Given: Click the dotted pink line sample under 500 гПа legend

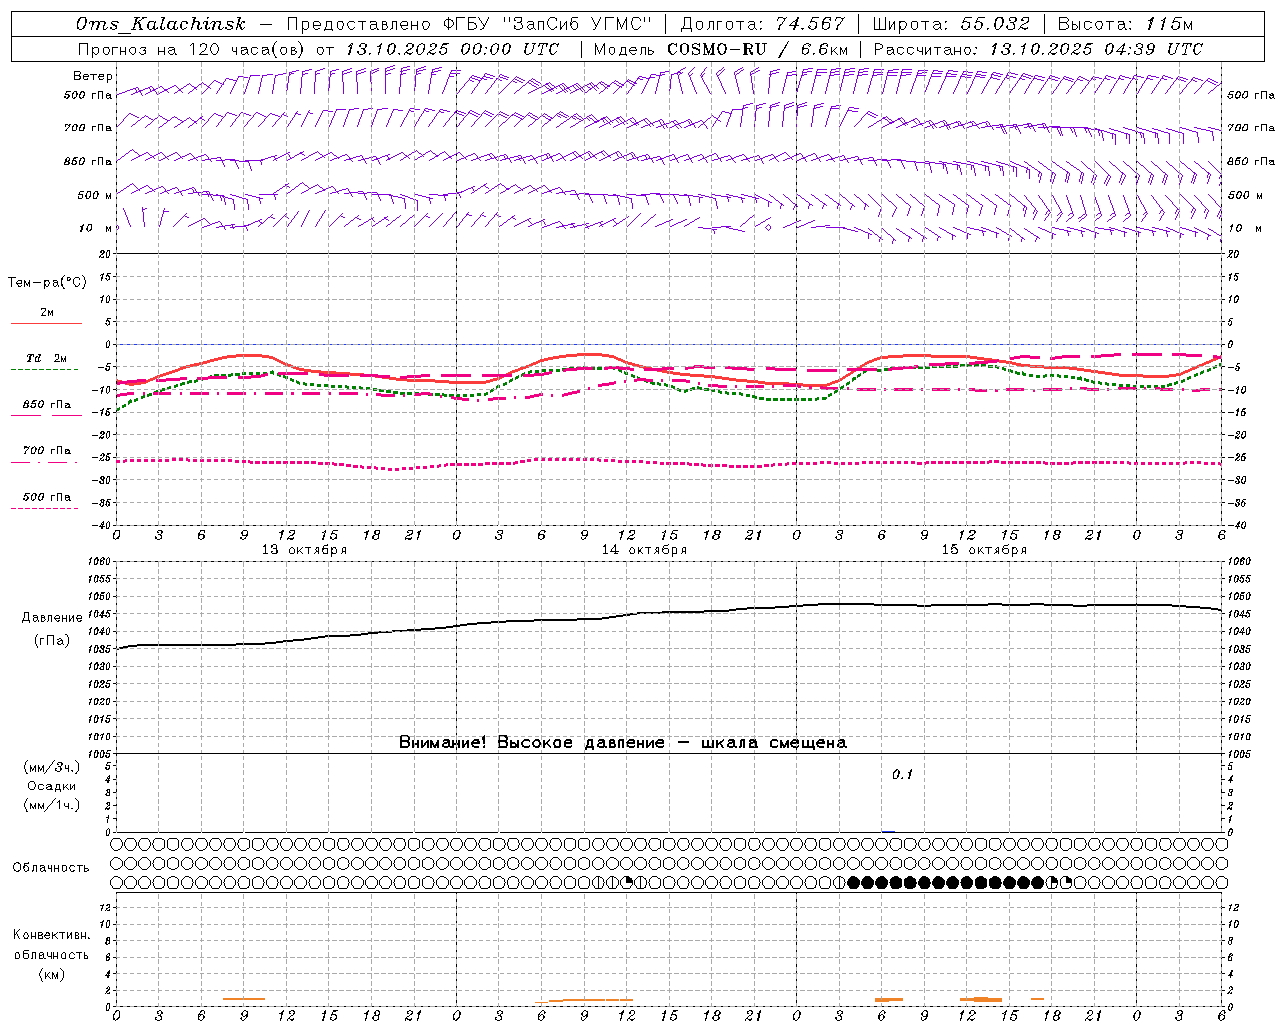Looking at the screenshot, I should [x=45, y=509].
